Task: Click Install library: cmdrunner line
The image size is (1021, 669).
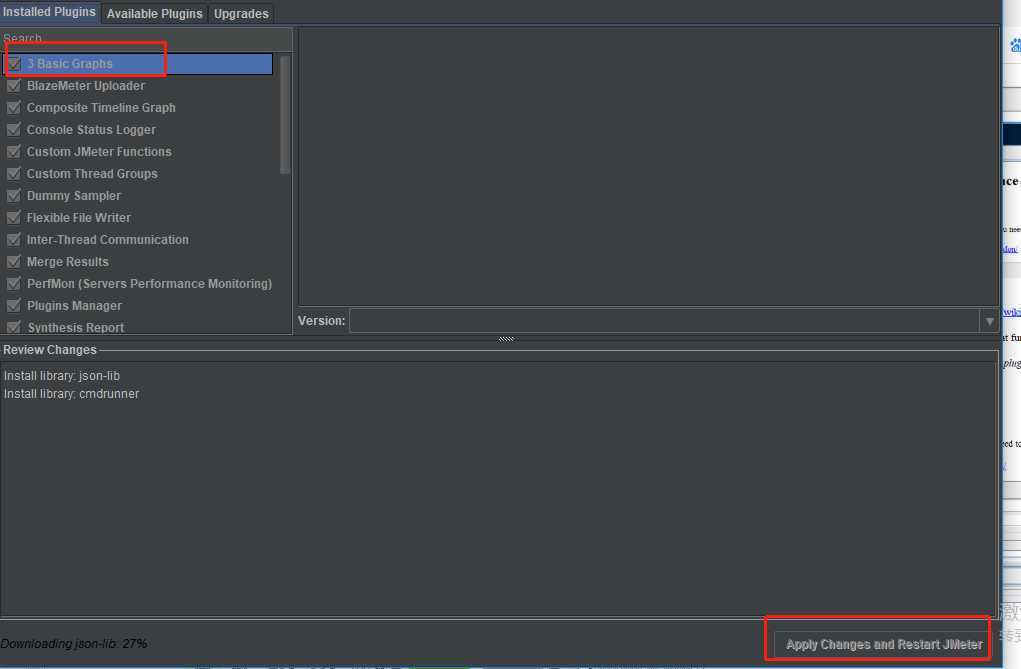Action: [72, 394]
